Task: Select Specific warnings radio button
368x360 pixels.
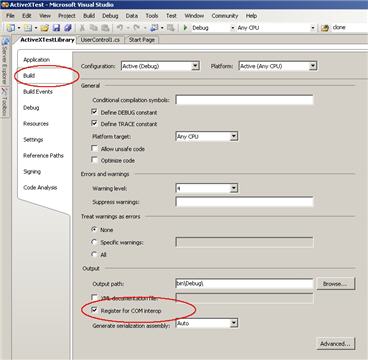Action: 94,242
